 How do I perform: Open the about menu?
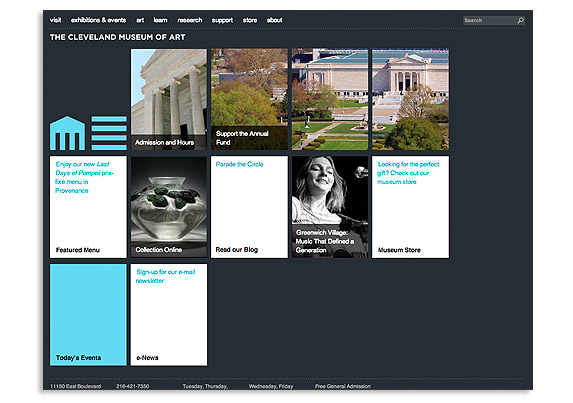click(x=274, y=20)
